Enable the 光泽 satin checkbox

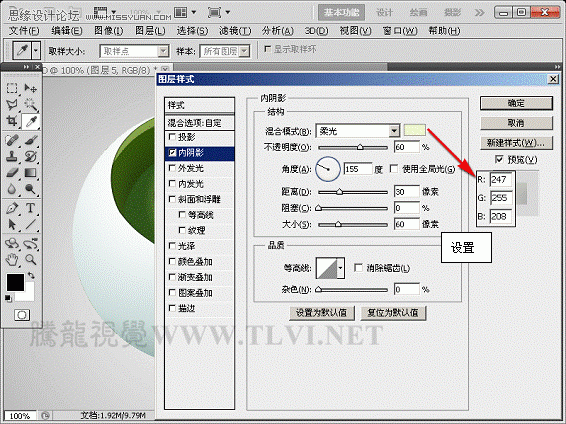coord(173,246)
